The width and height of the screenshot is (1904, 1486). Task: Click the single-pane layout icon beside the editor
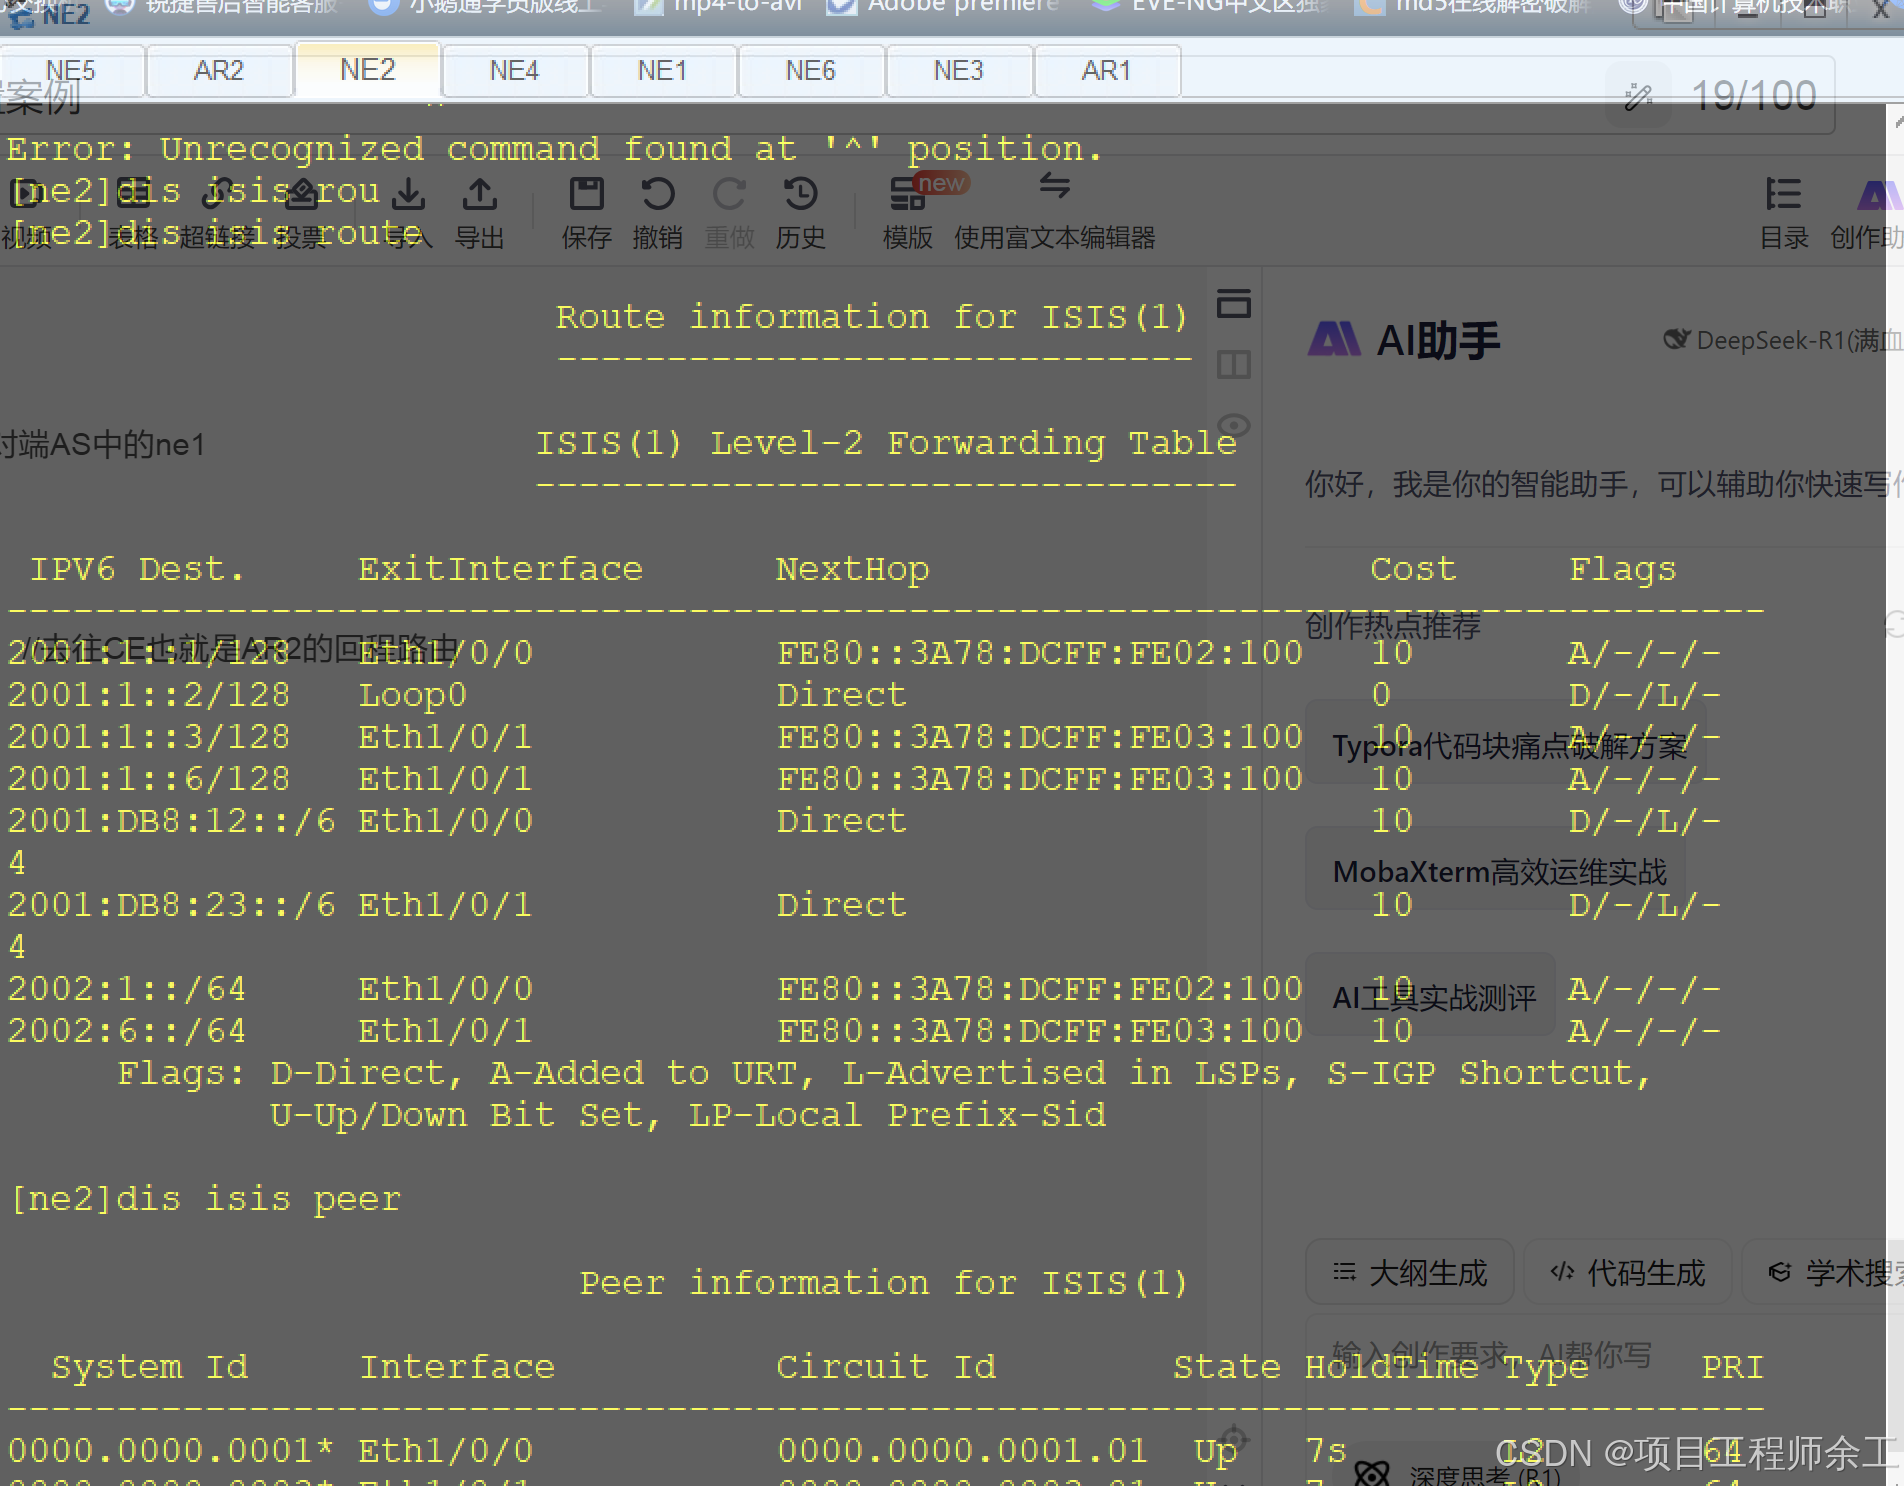tap(1234, 303)
